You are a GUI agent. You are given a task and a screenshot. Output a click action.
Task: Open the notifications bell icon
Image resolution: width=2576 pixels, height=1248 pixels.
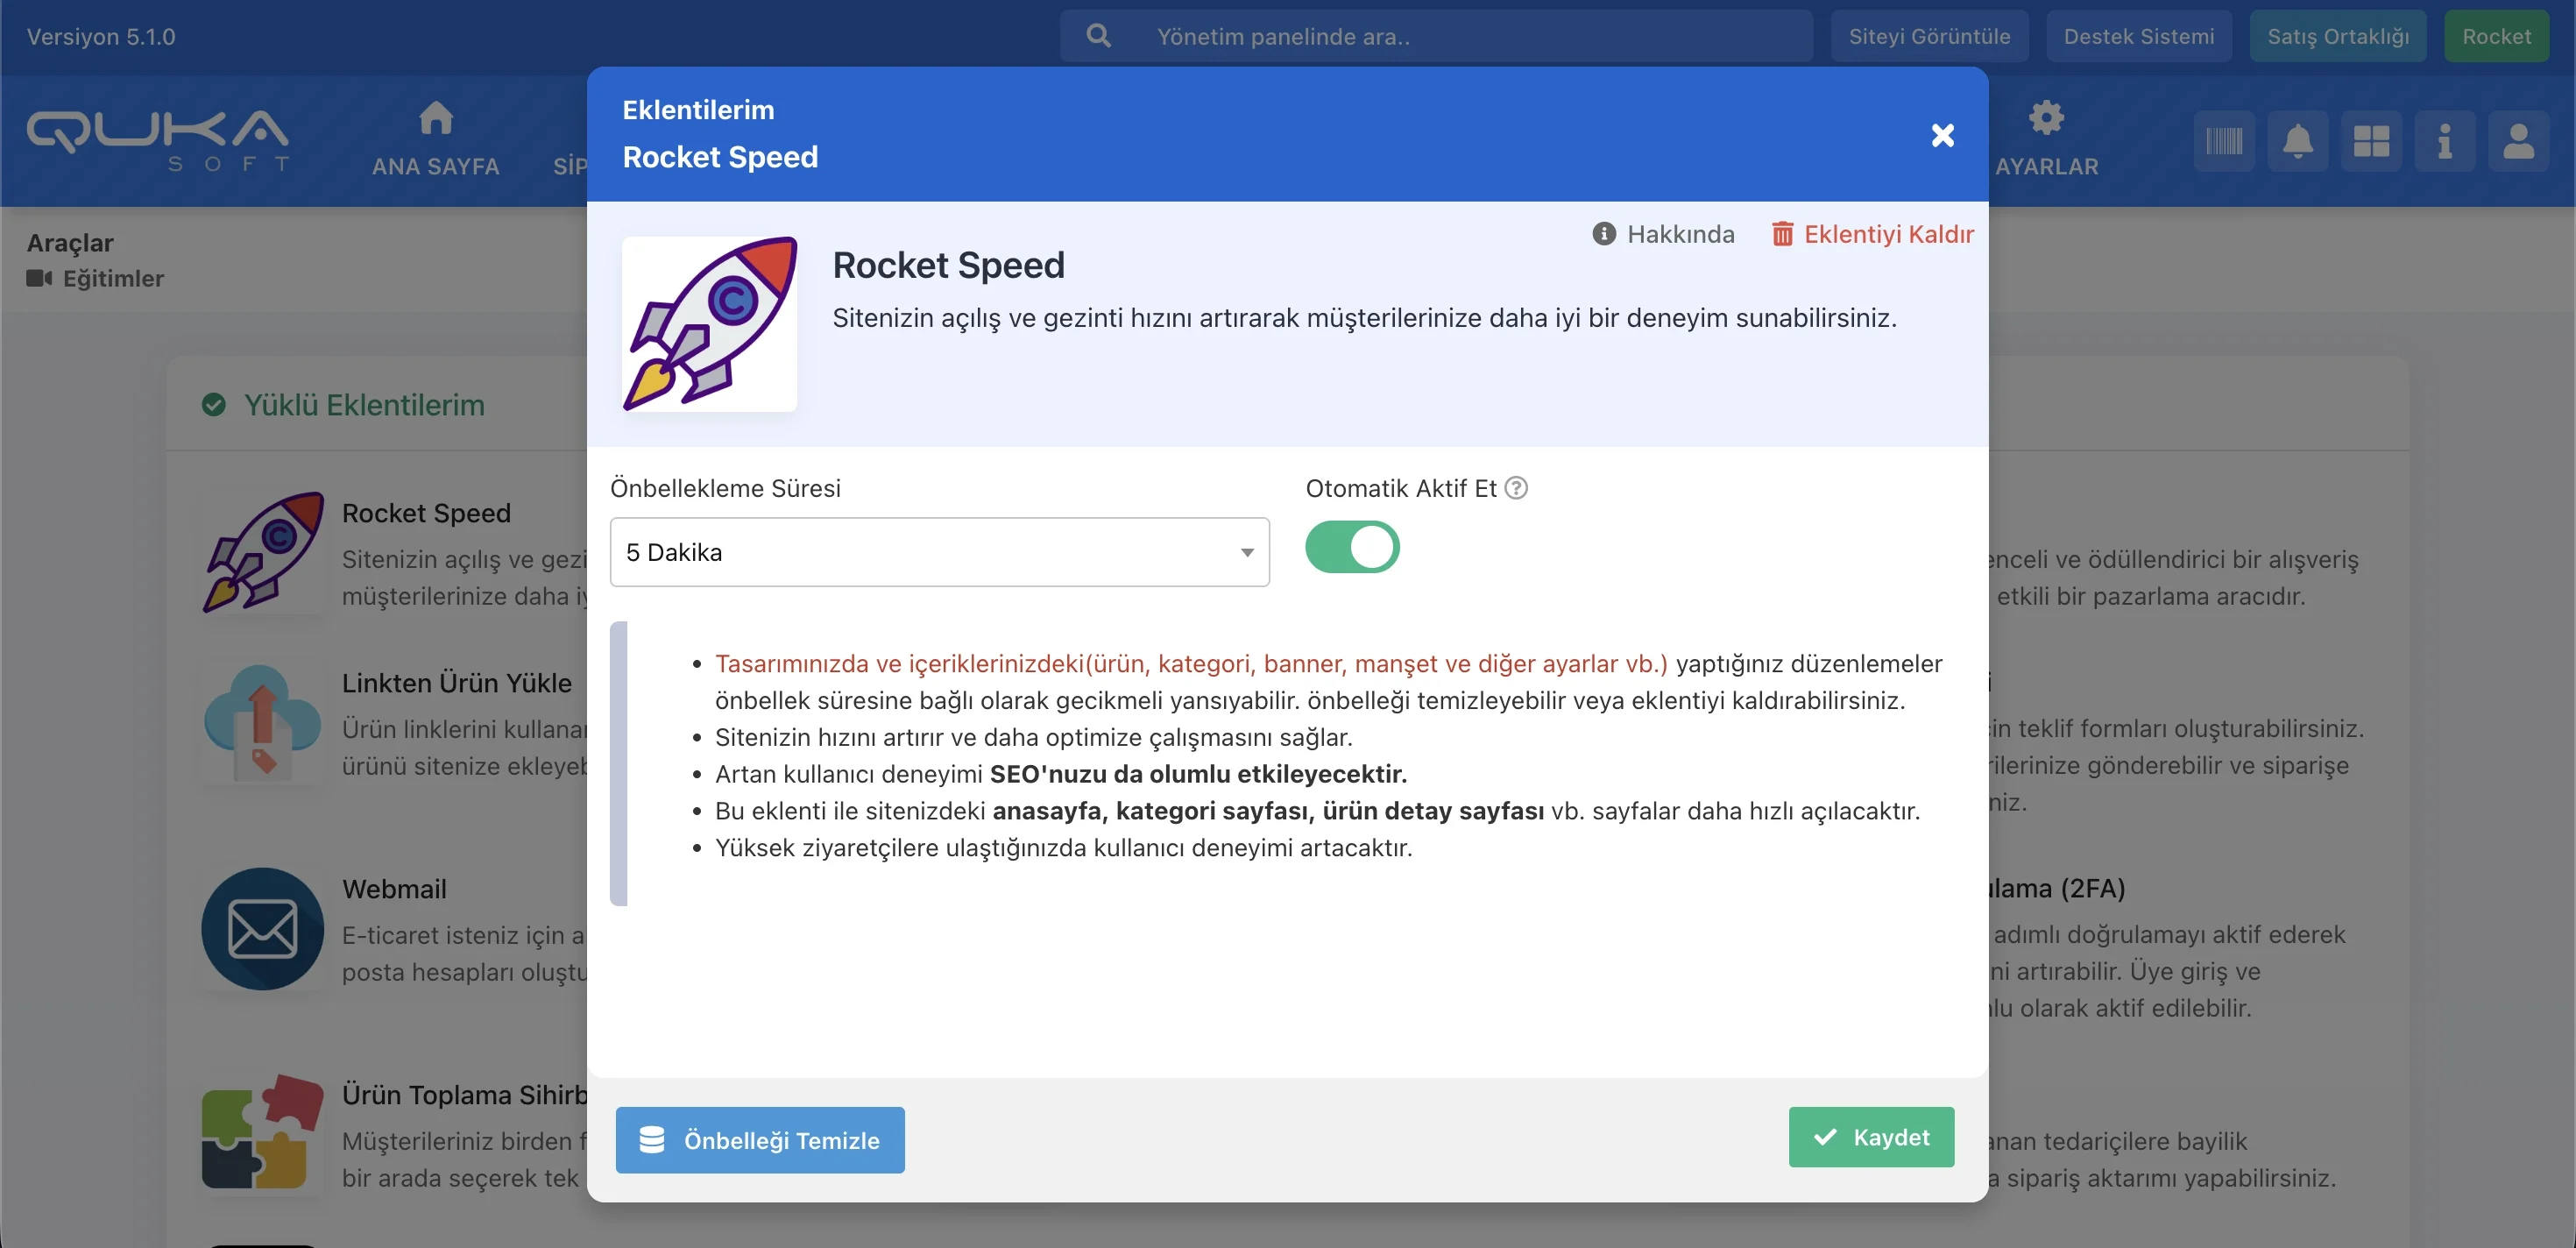pos(2297,141)
